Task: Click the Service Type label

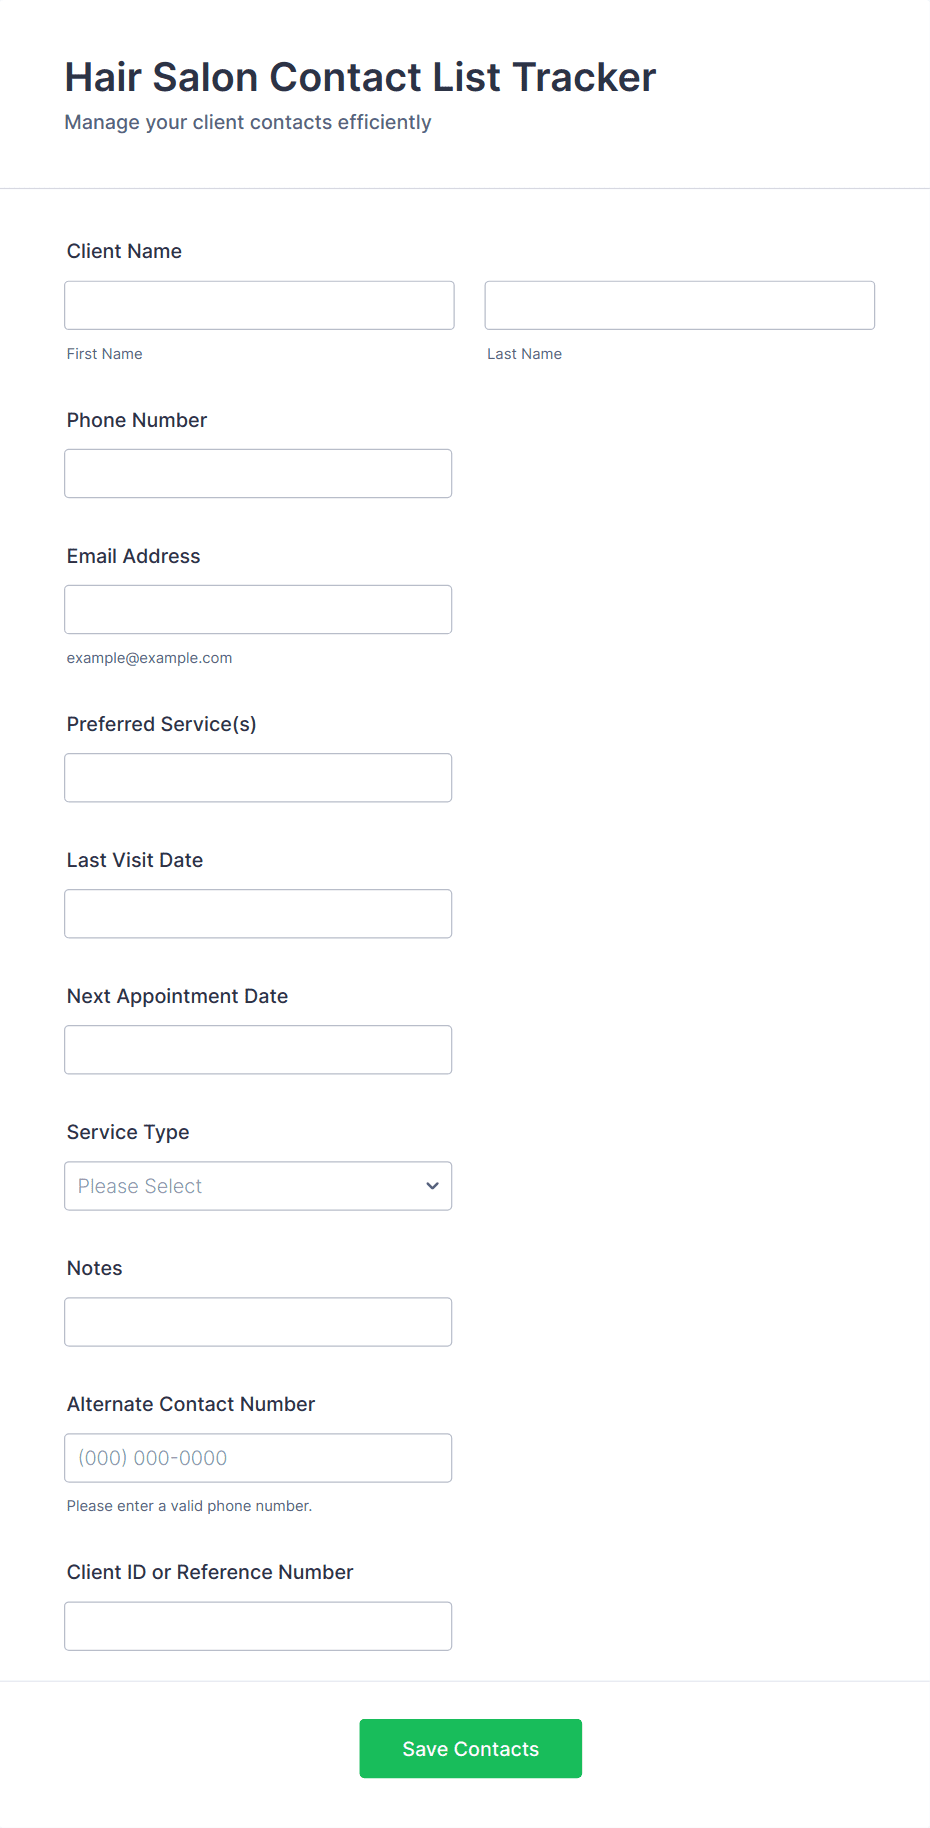Action: (128, 1132)
